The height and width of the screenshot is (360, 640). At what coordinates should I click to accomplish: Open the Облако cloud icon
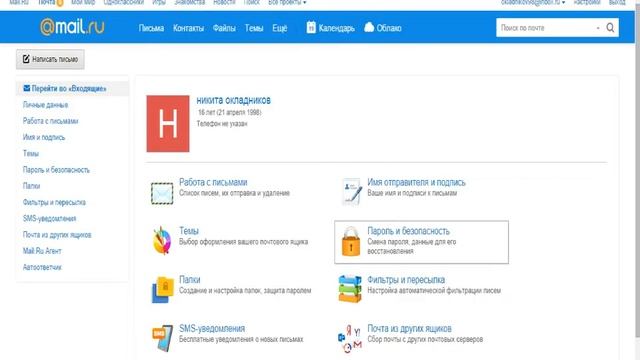[x=369, y=27]
